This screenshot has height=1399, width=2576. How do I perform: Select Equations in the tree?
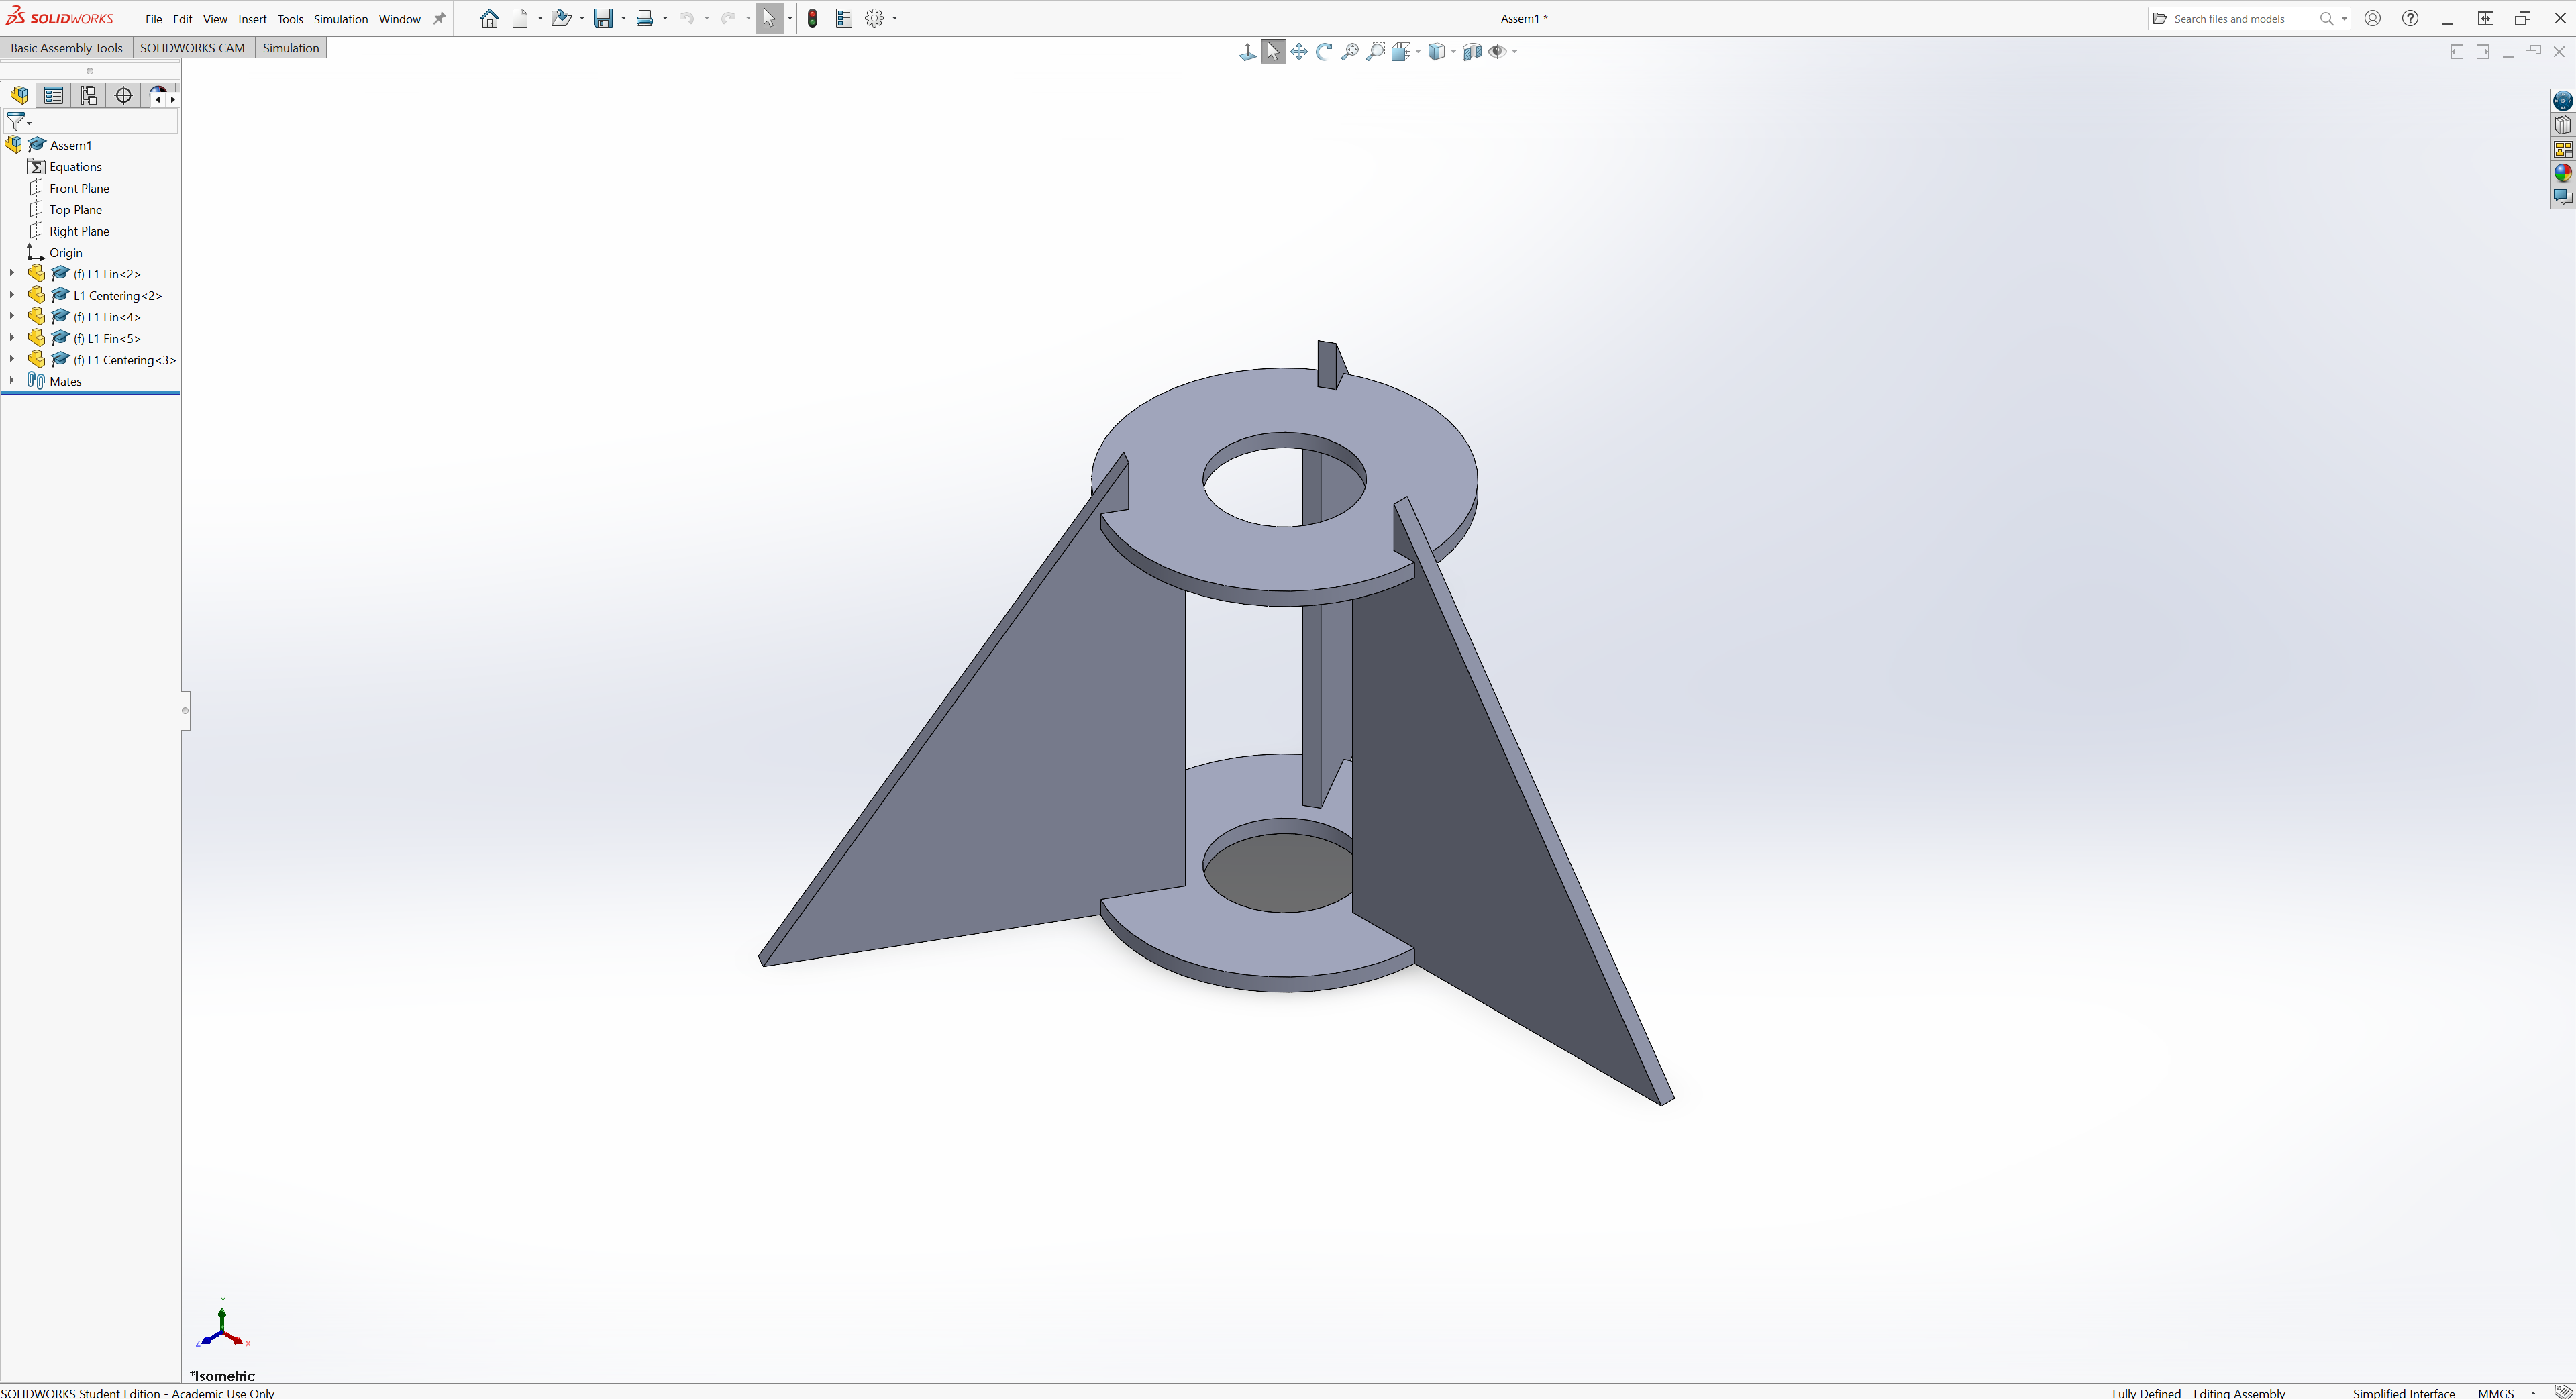pyautogui.click(x=75, y=167)
